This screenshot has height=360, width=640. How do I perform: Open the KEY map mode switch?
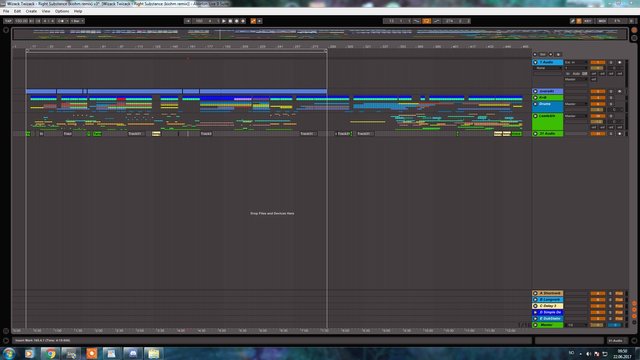588,21
